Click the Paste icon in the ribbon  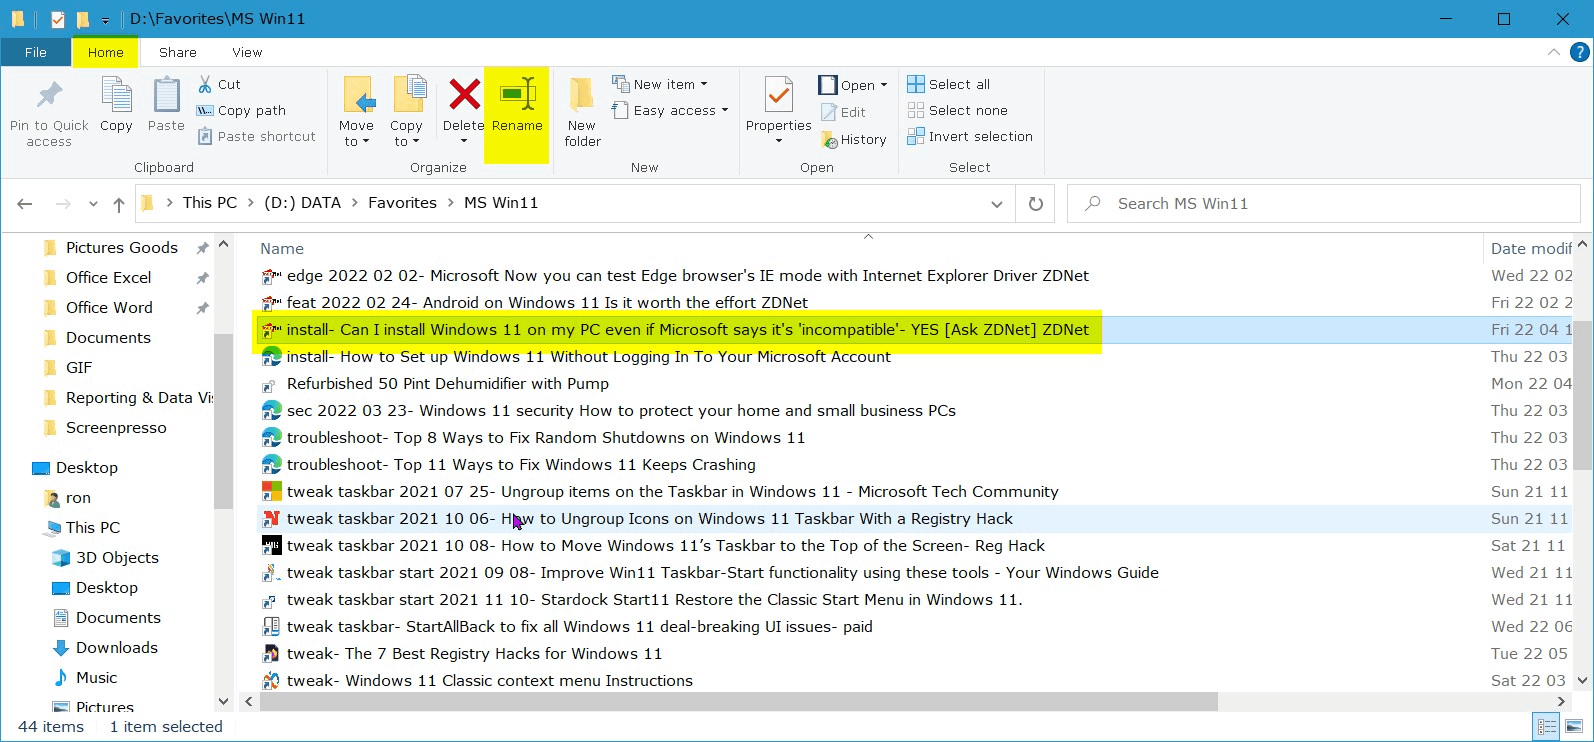click(166, 95)
